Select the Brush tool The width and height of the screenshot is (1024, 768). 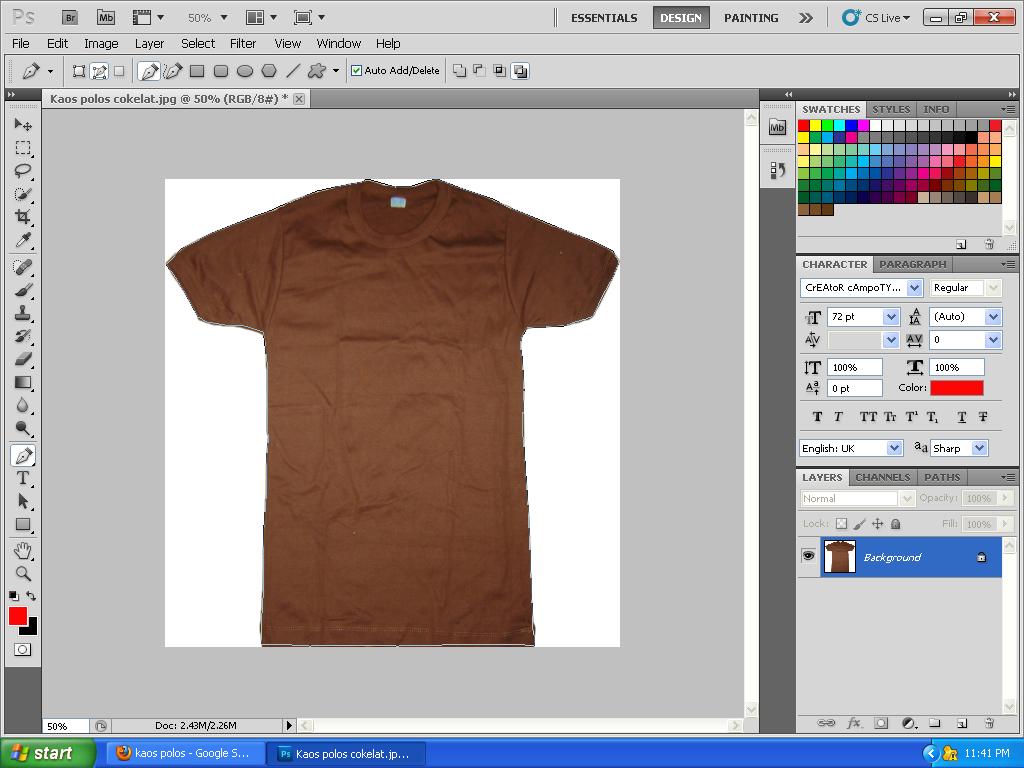(23, 290)
